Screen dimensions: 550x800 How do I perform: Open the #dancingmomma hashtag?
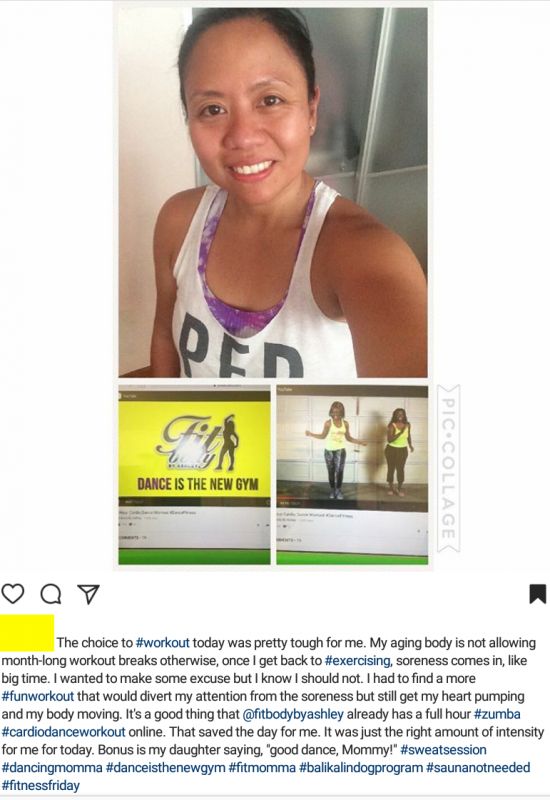(x=52, y=767)
